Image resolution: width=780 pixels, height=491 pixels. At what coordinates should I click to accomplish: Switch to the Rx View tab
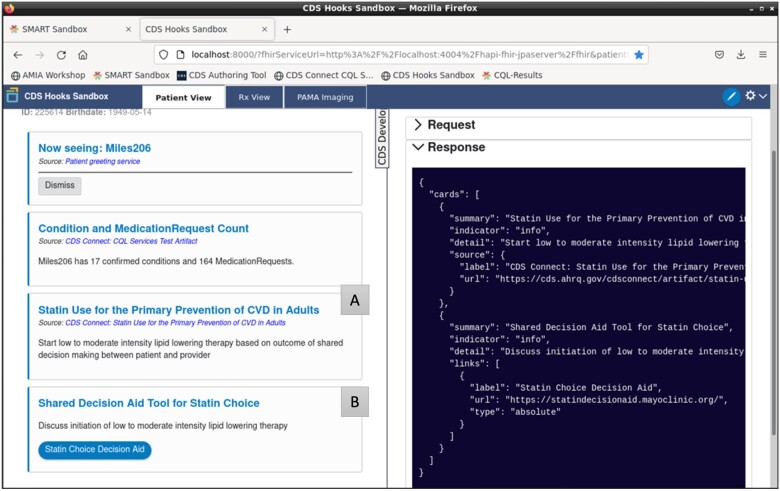pyautogui.click(x=254, y=98)
